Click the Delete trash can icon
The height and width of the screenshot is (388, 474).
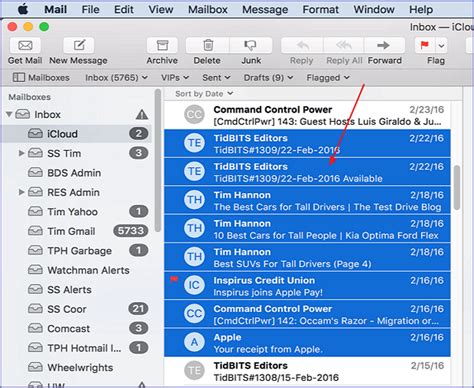pos(208,45)
